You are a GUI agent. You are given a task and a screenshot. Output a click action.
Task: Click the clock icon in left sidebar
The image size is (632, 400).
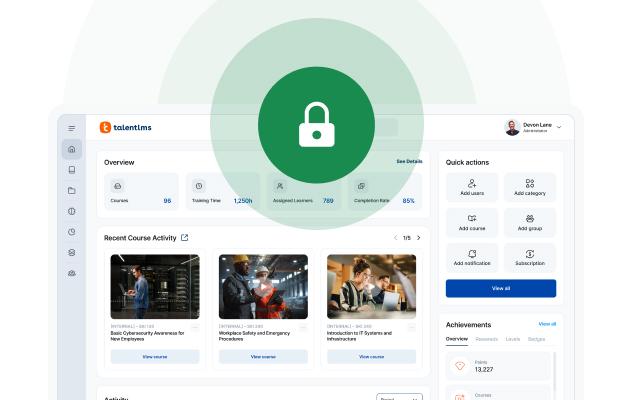click(x=71, y=231)
